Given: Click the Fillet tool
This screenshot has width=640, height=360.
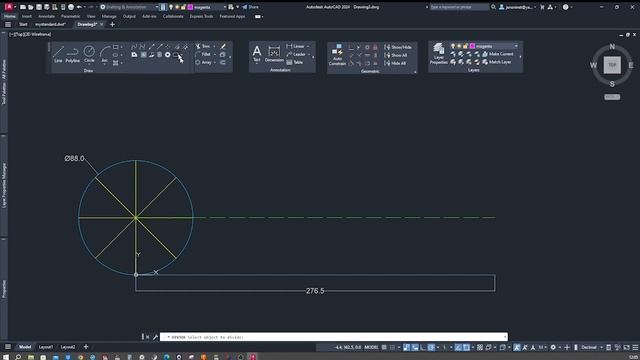Looking at the screenshot, I should pos(203,54).
